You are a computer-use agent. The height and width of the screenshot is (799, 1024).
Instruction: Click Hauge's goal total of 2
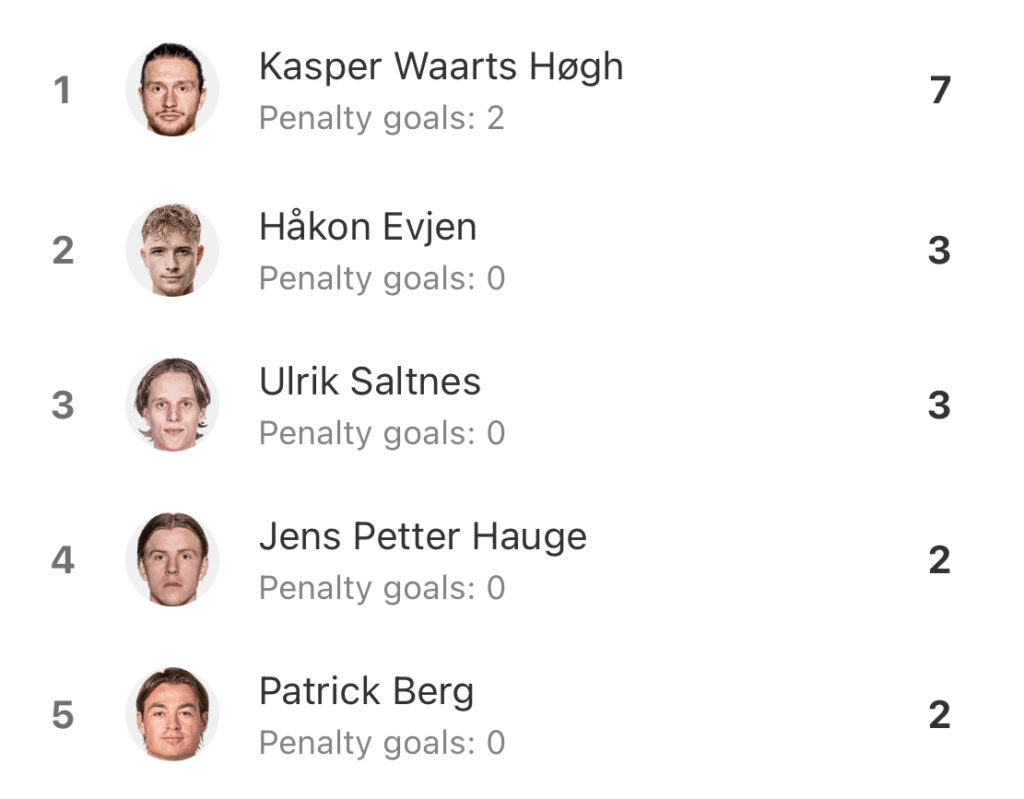tap(940, 560)
